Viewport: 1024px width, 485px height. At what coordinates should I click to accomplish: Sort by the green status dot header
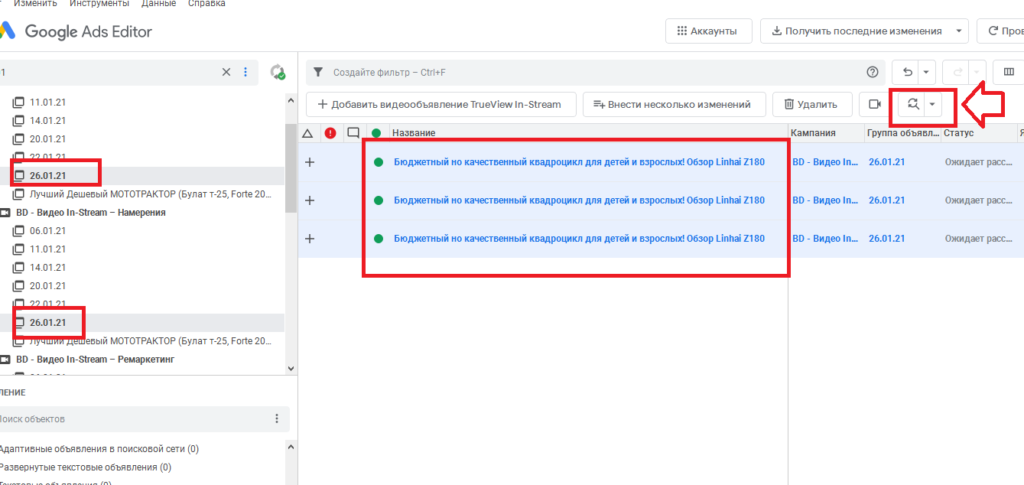coord(376,133)
